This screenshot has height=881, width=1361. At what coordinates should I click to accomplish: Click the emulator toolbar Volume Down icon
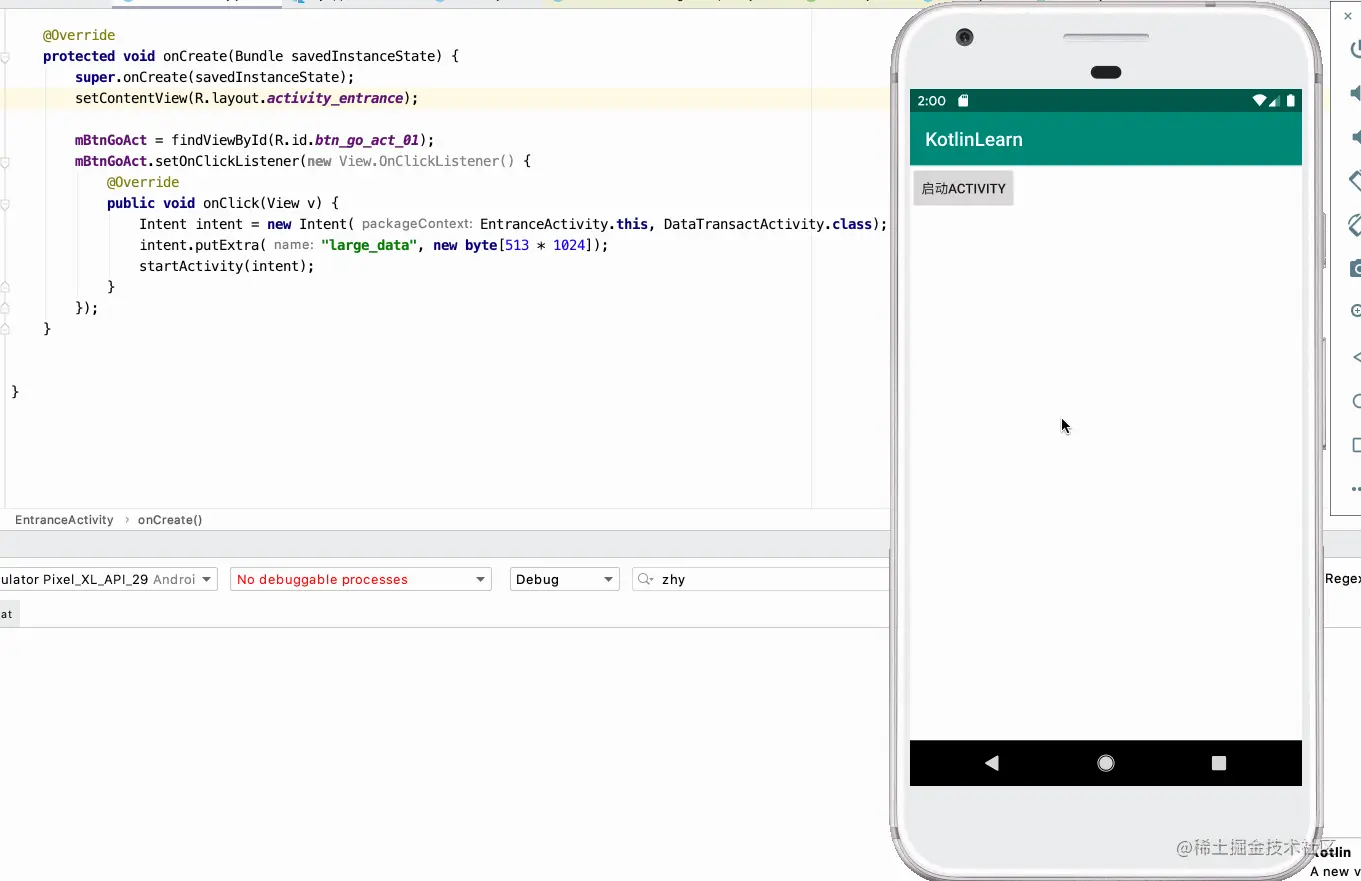(x=1355, y=137)
